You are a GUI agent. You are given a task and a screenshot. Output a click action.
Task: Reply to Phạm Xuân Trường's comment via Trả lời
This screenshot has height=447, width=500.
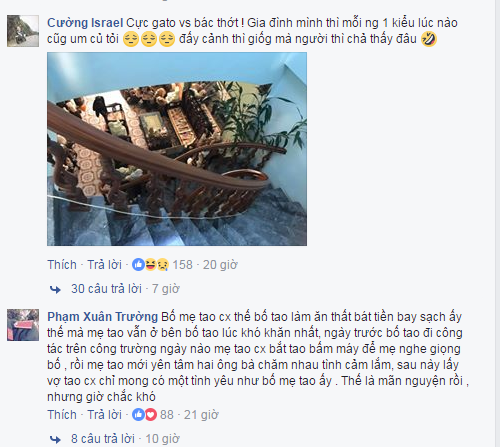tap(104, 415)
